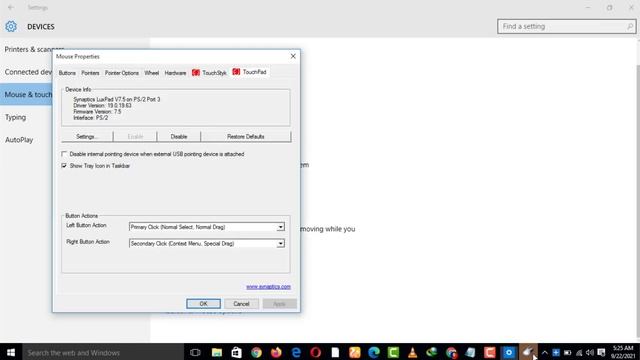Image resolution: width=640 pixels, height=360 pixels.
Task: Close the Mouse Properties dialog
Action: [x=293, y=56]
